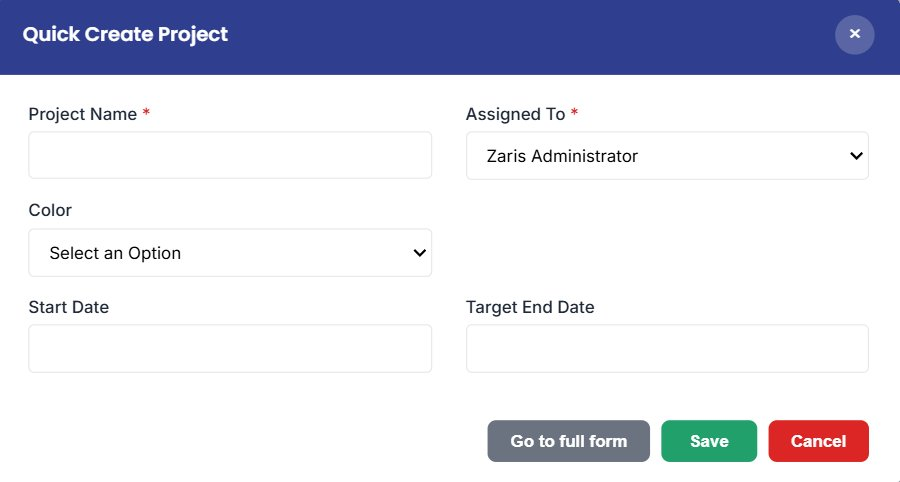900x482 pixels.
Task: Click the Target End Date label
Action: pyautogui.click(x=530, y=307)
